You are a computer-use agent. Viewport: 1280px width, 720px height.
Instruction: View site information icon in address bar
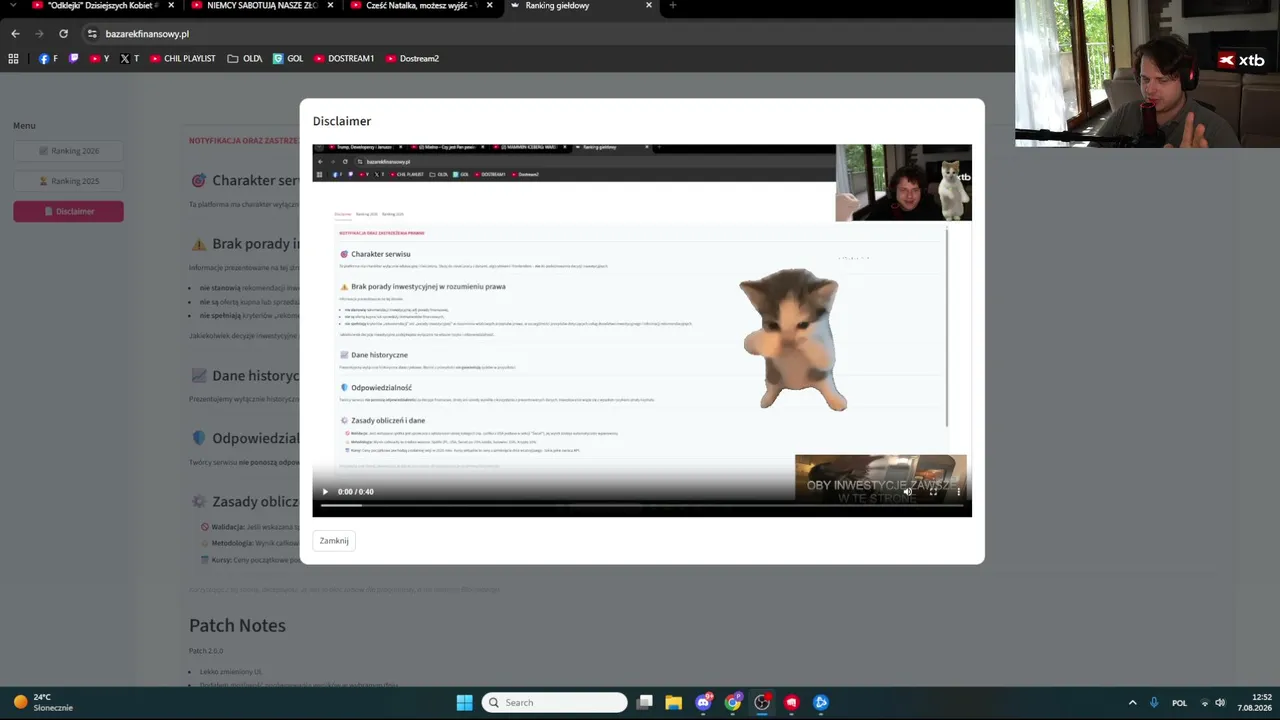pos(92,34)
